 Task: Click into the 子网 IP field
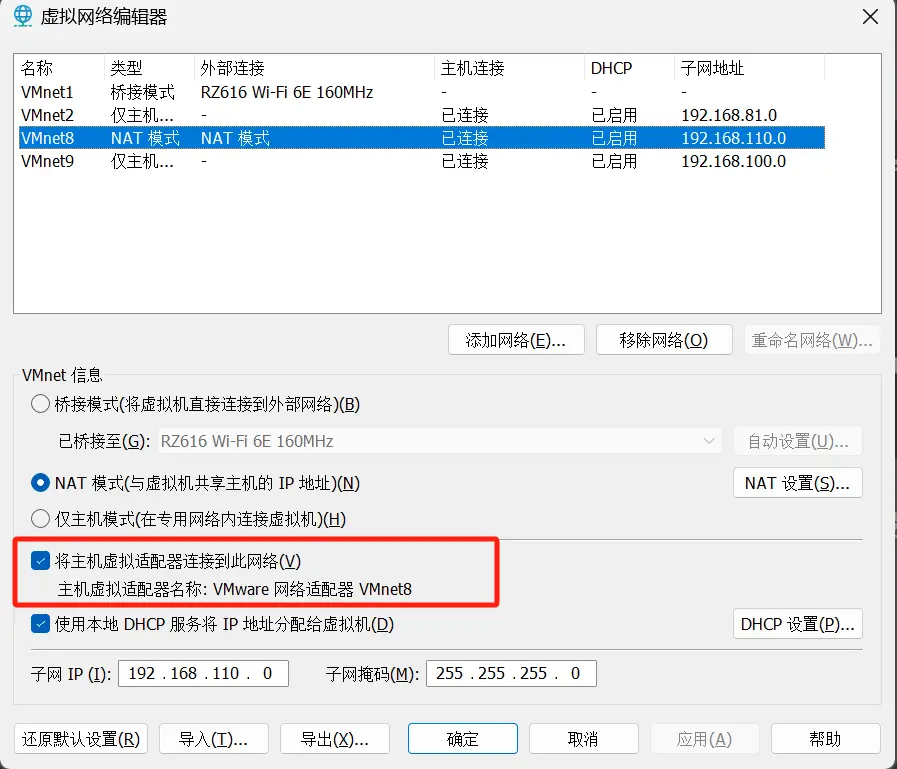[203, 673]
